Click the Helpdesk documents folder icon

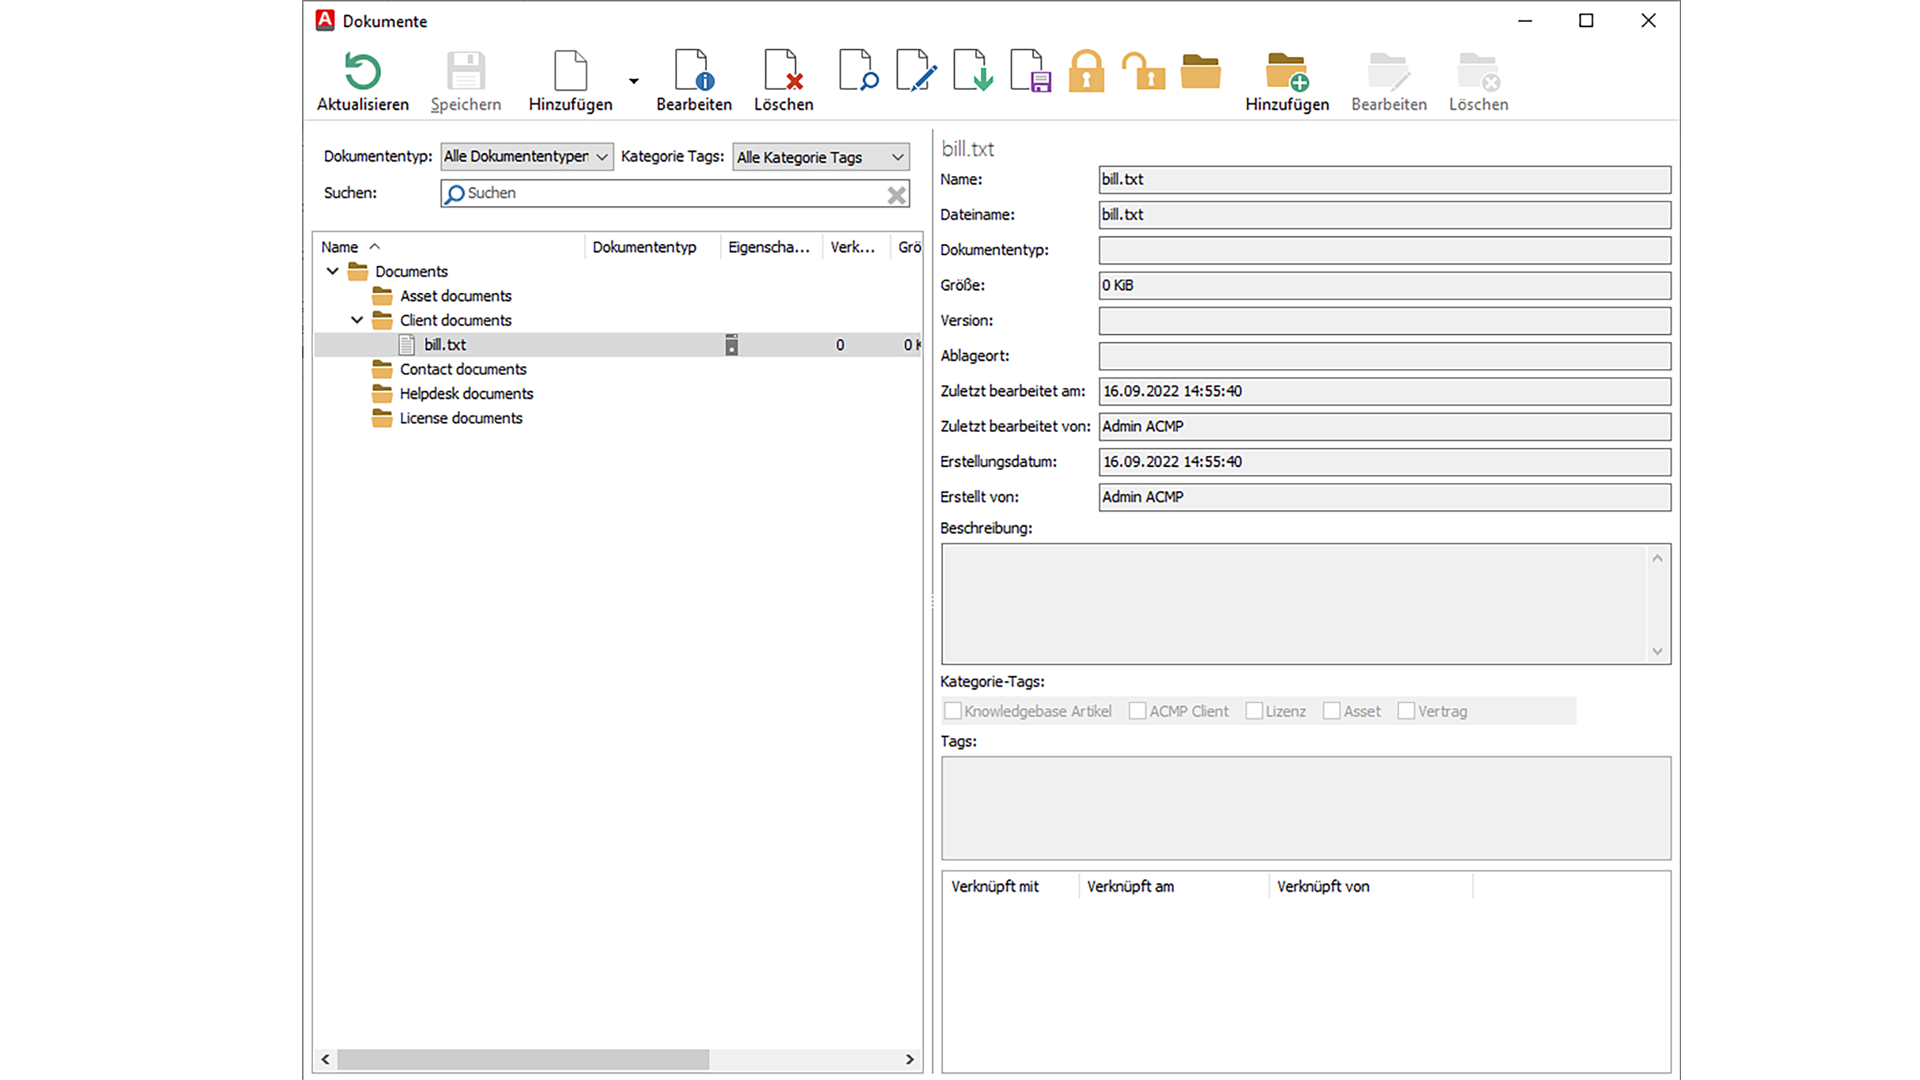coord(382,394)
